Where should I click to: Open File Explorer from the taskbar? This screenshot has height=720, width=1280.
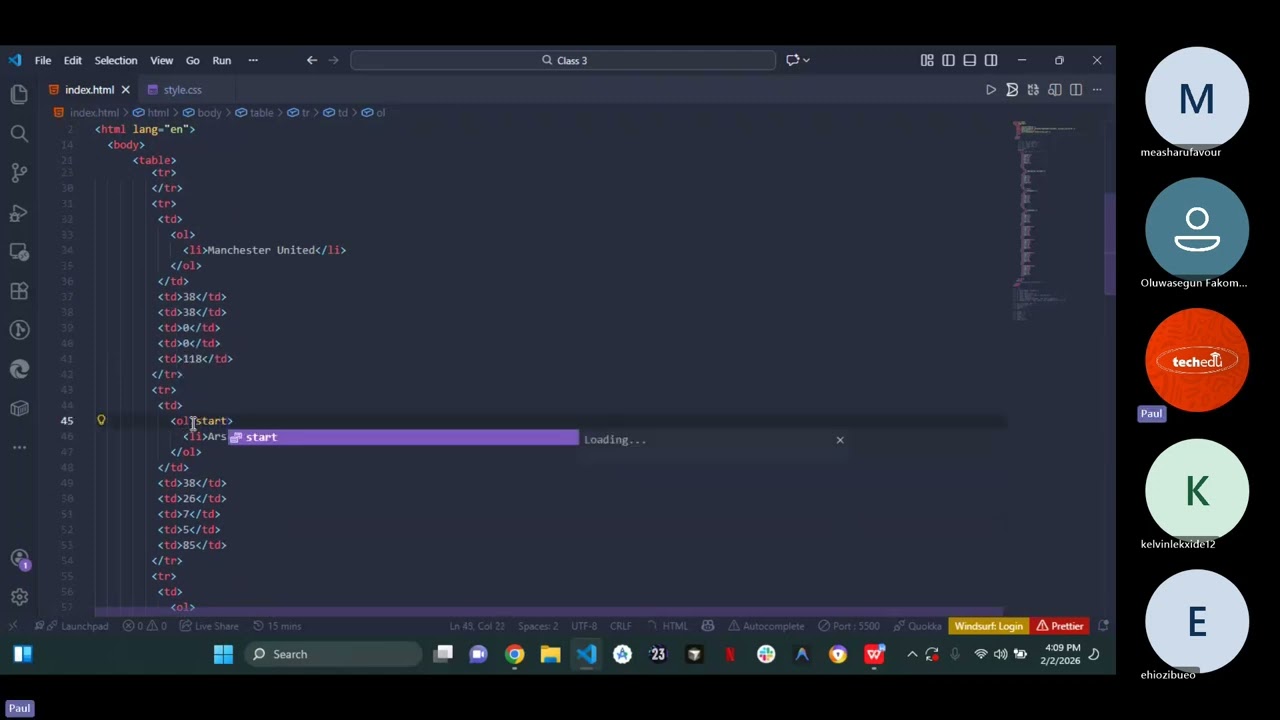[550, 654]
